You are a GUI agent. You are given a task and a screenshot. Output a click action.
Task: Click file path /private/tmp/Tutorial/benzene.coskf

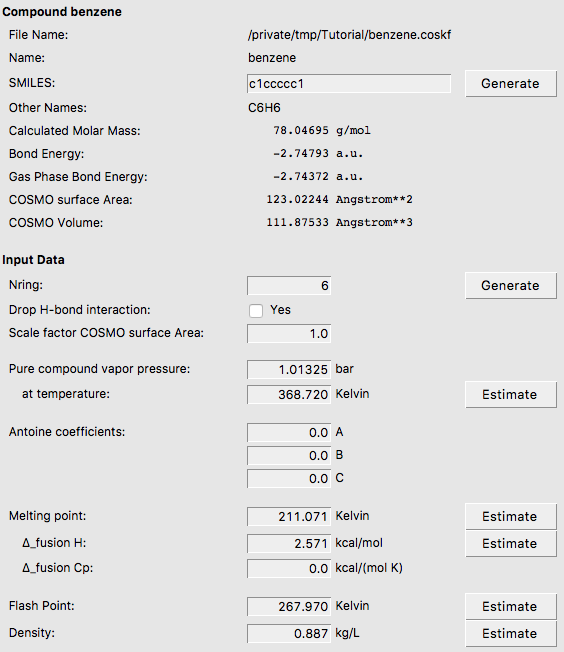click(349, 35)
